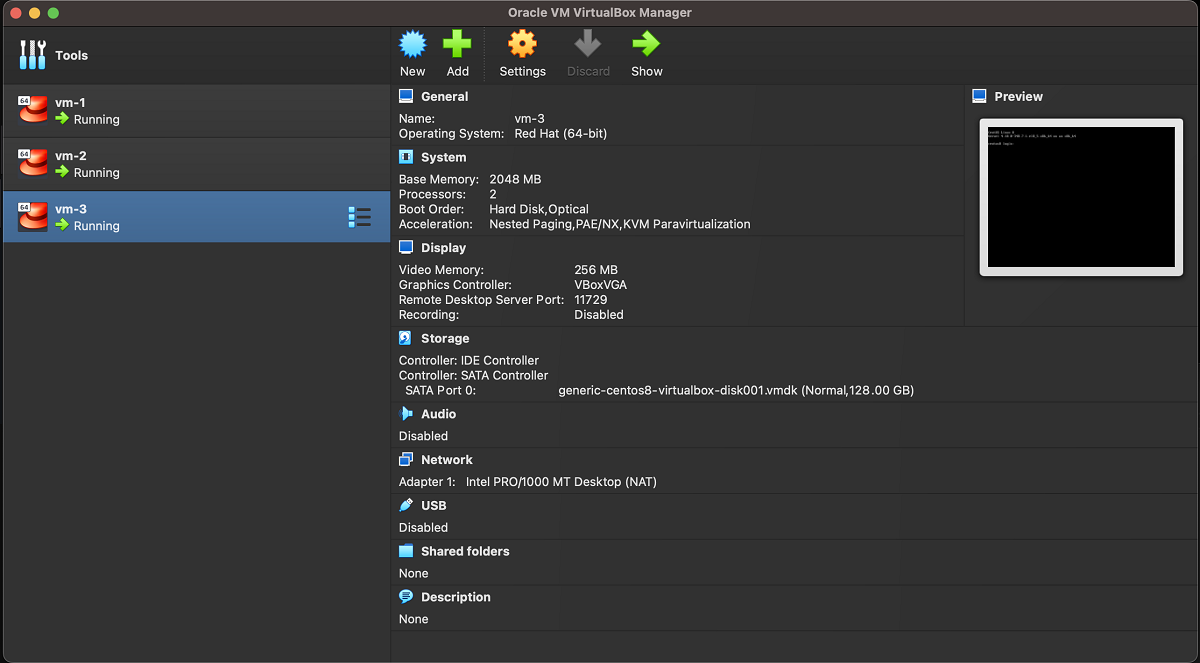Select the vm-2 machine name
This screenshot has width=1200, height=663.
[70, 156]
